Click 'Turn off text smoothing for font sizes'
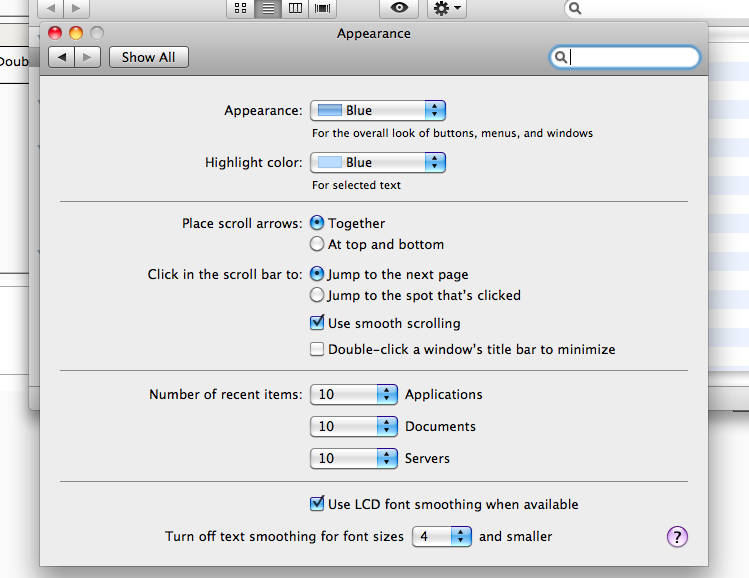 click(x=284, y=536)
